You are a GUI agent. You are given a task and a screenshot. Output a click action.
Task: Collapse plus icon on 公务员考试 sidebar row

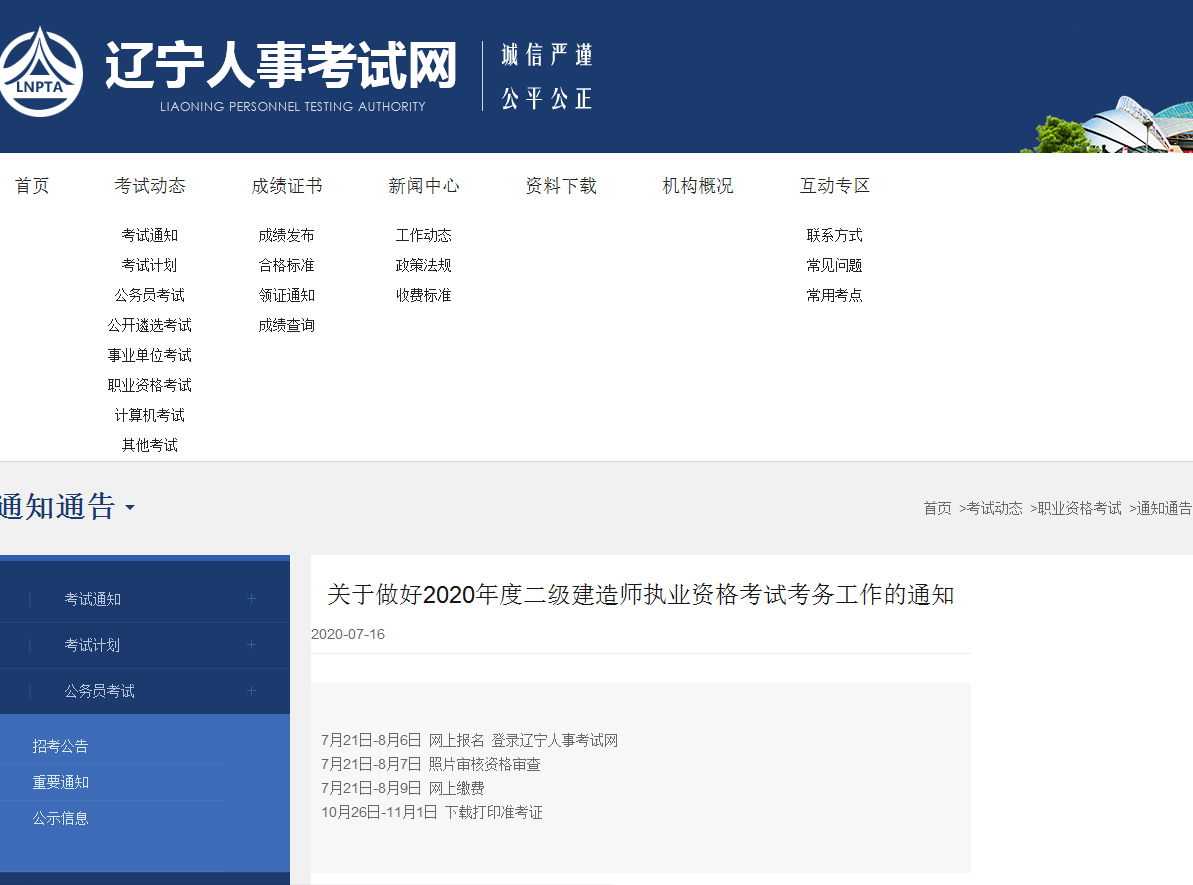pyautogui.click(x=251, y=690)
